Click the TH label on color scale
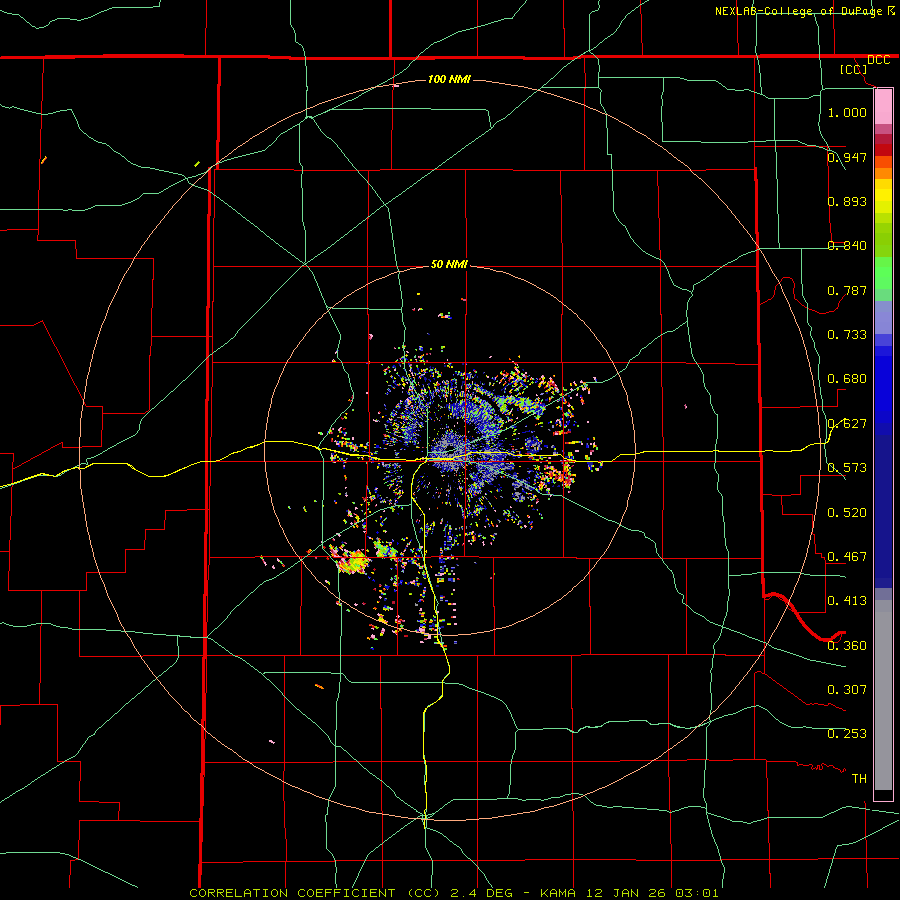900x900 pixels. point(859,779)
